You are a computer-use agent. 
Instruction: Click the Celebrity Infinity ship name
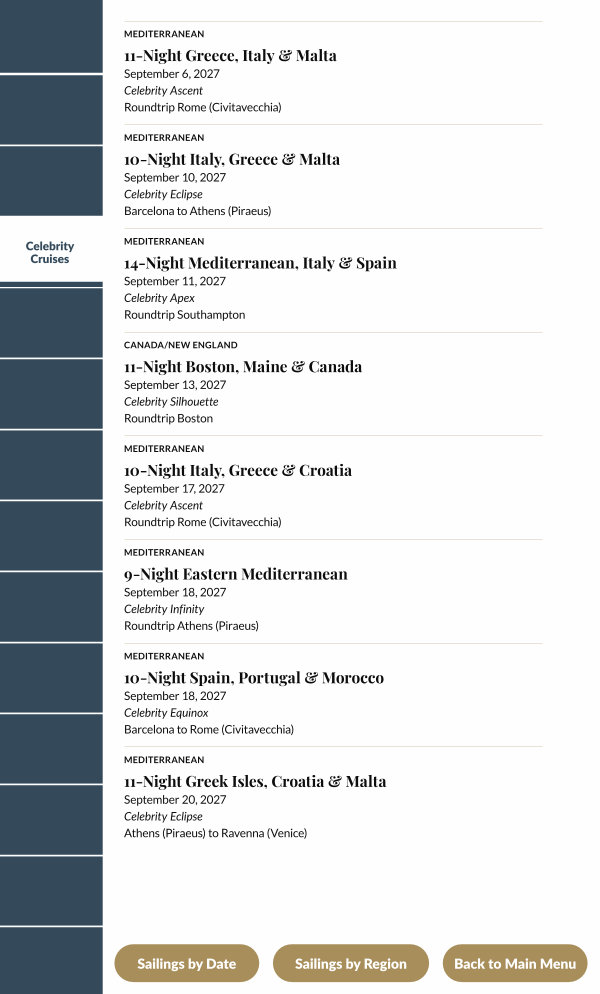tap(164, 609)
